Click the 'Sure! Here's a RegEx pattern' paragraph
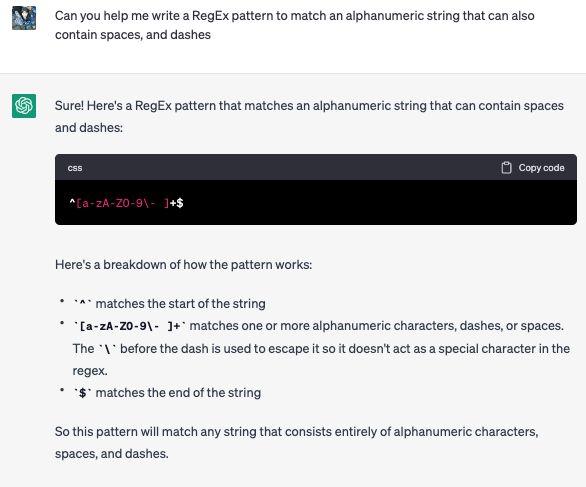 [309, 117]
